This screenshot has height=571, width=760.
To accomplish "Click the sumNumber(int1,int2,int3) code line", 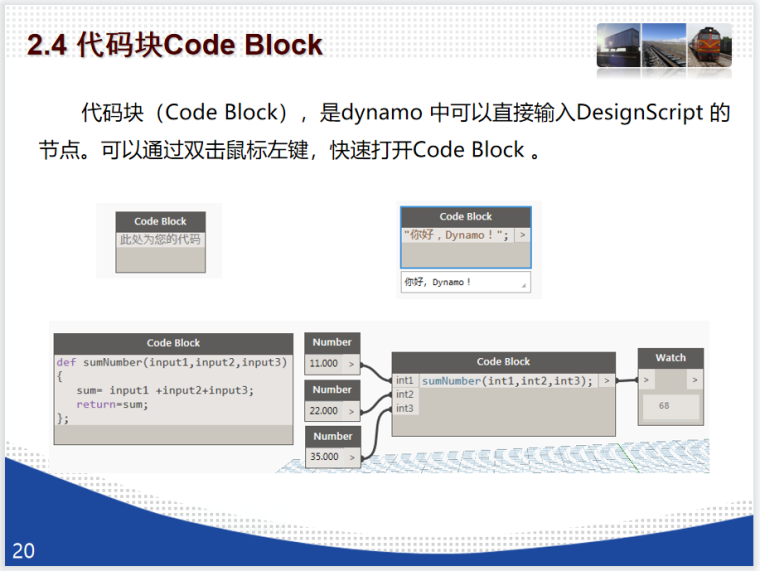I will click(x=507, y=381).
